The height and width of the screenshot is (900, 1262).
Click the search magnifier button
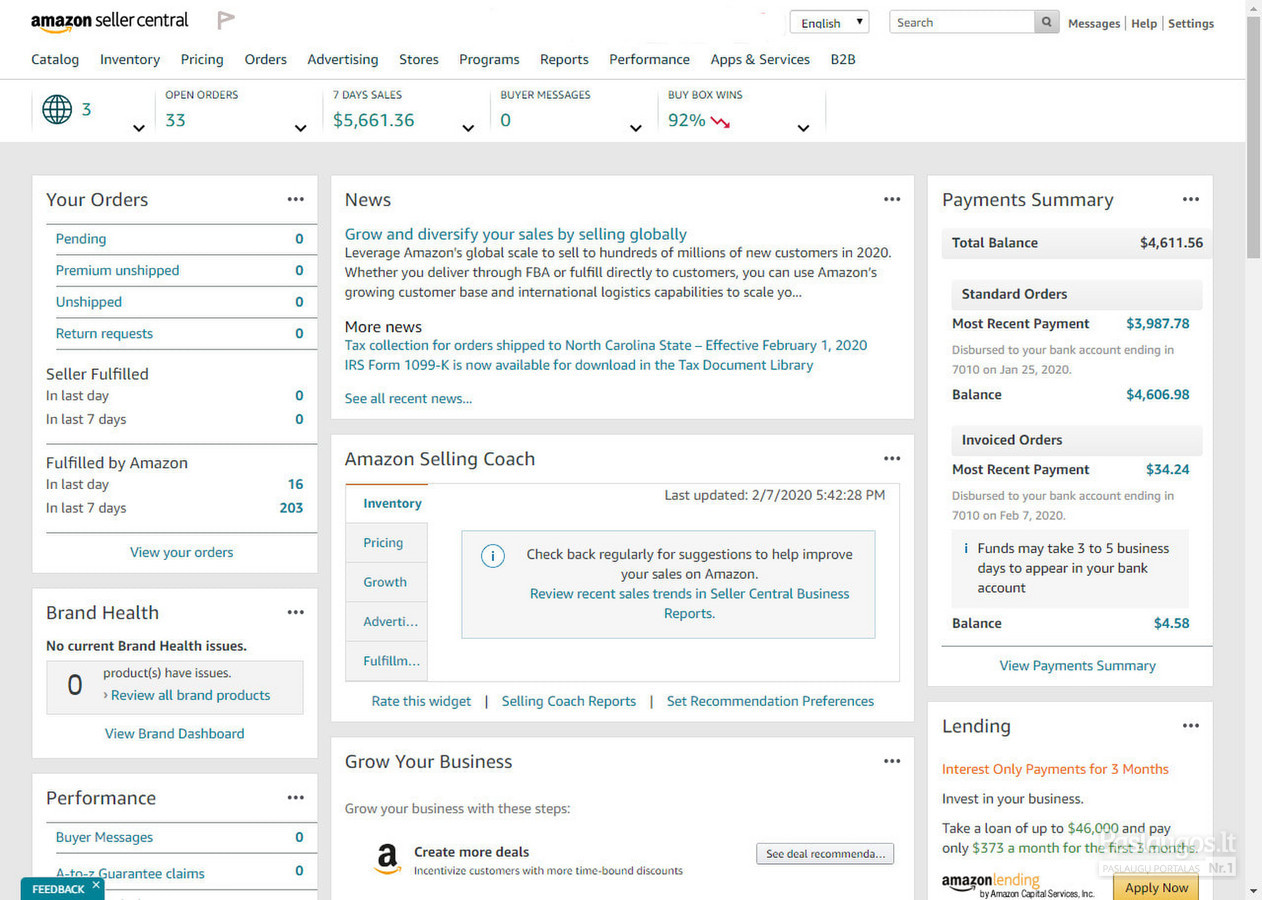click(x=1046, y=22)
